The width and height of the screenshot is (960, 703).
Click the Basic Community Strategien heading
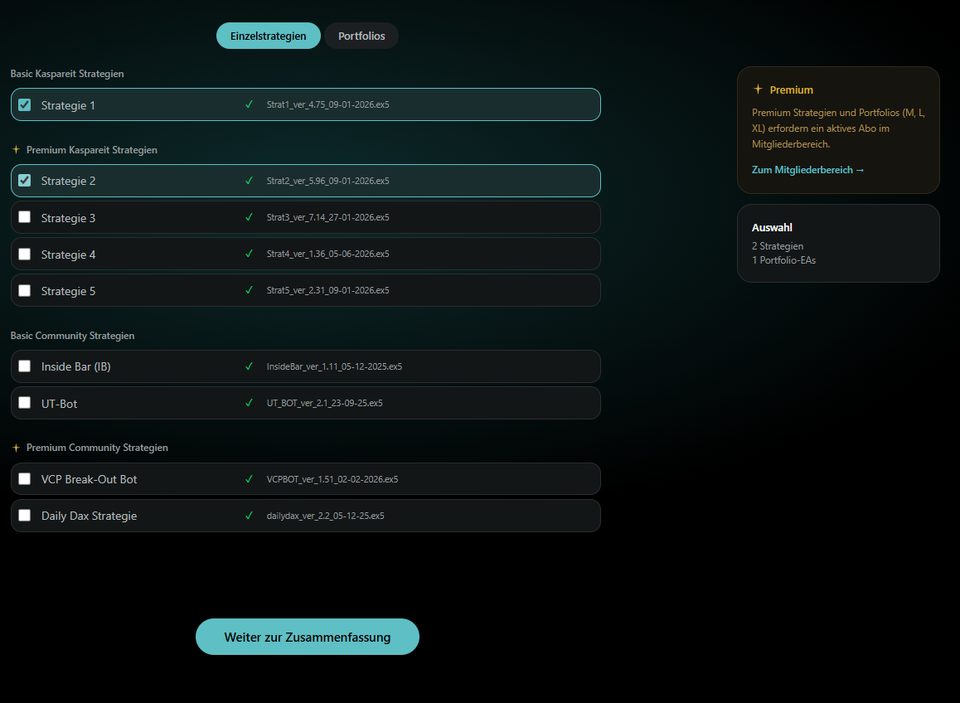click(x=72, y=336)
